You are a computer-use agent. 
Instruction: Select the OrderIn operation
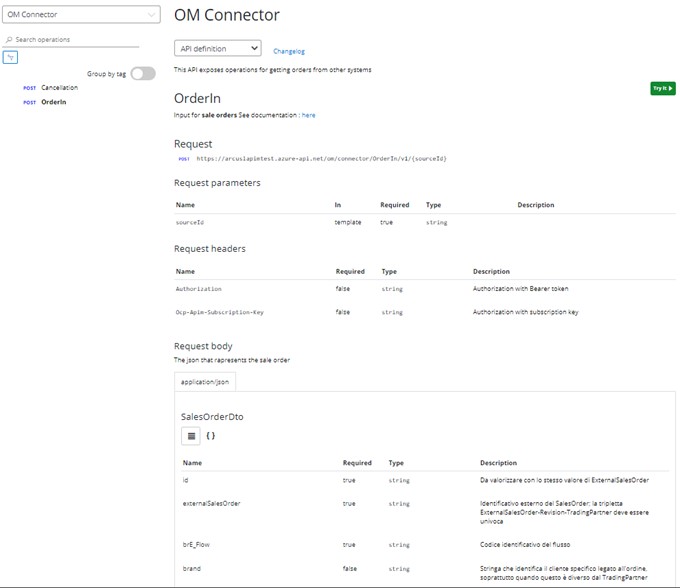click(x=54, y=102)
